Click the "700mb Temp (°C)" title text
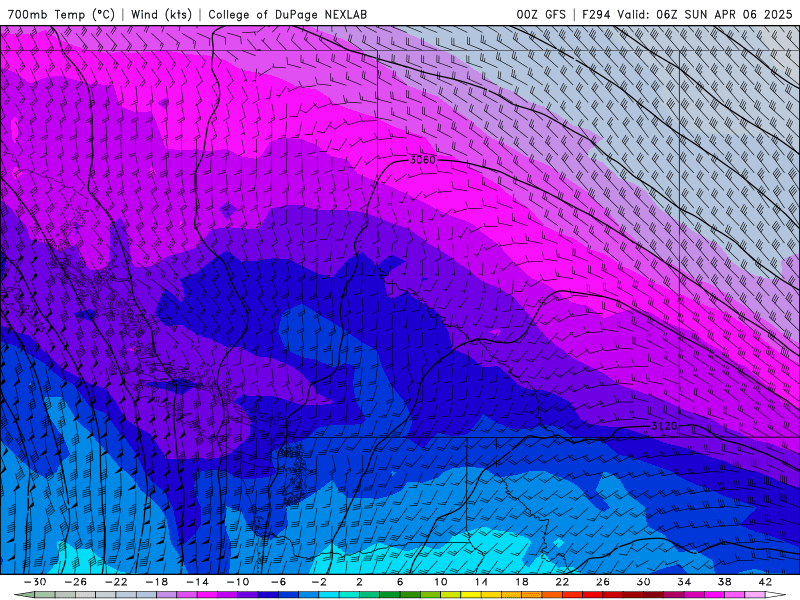Viewport: 800px width, 600px height. click(61, 14)
